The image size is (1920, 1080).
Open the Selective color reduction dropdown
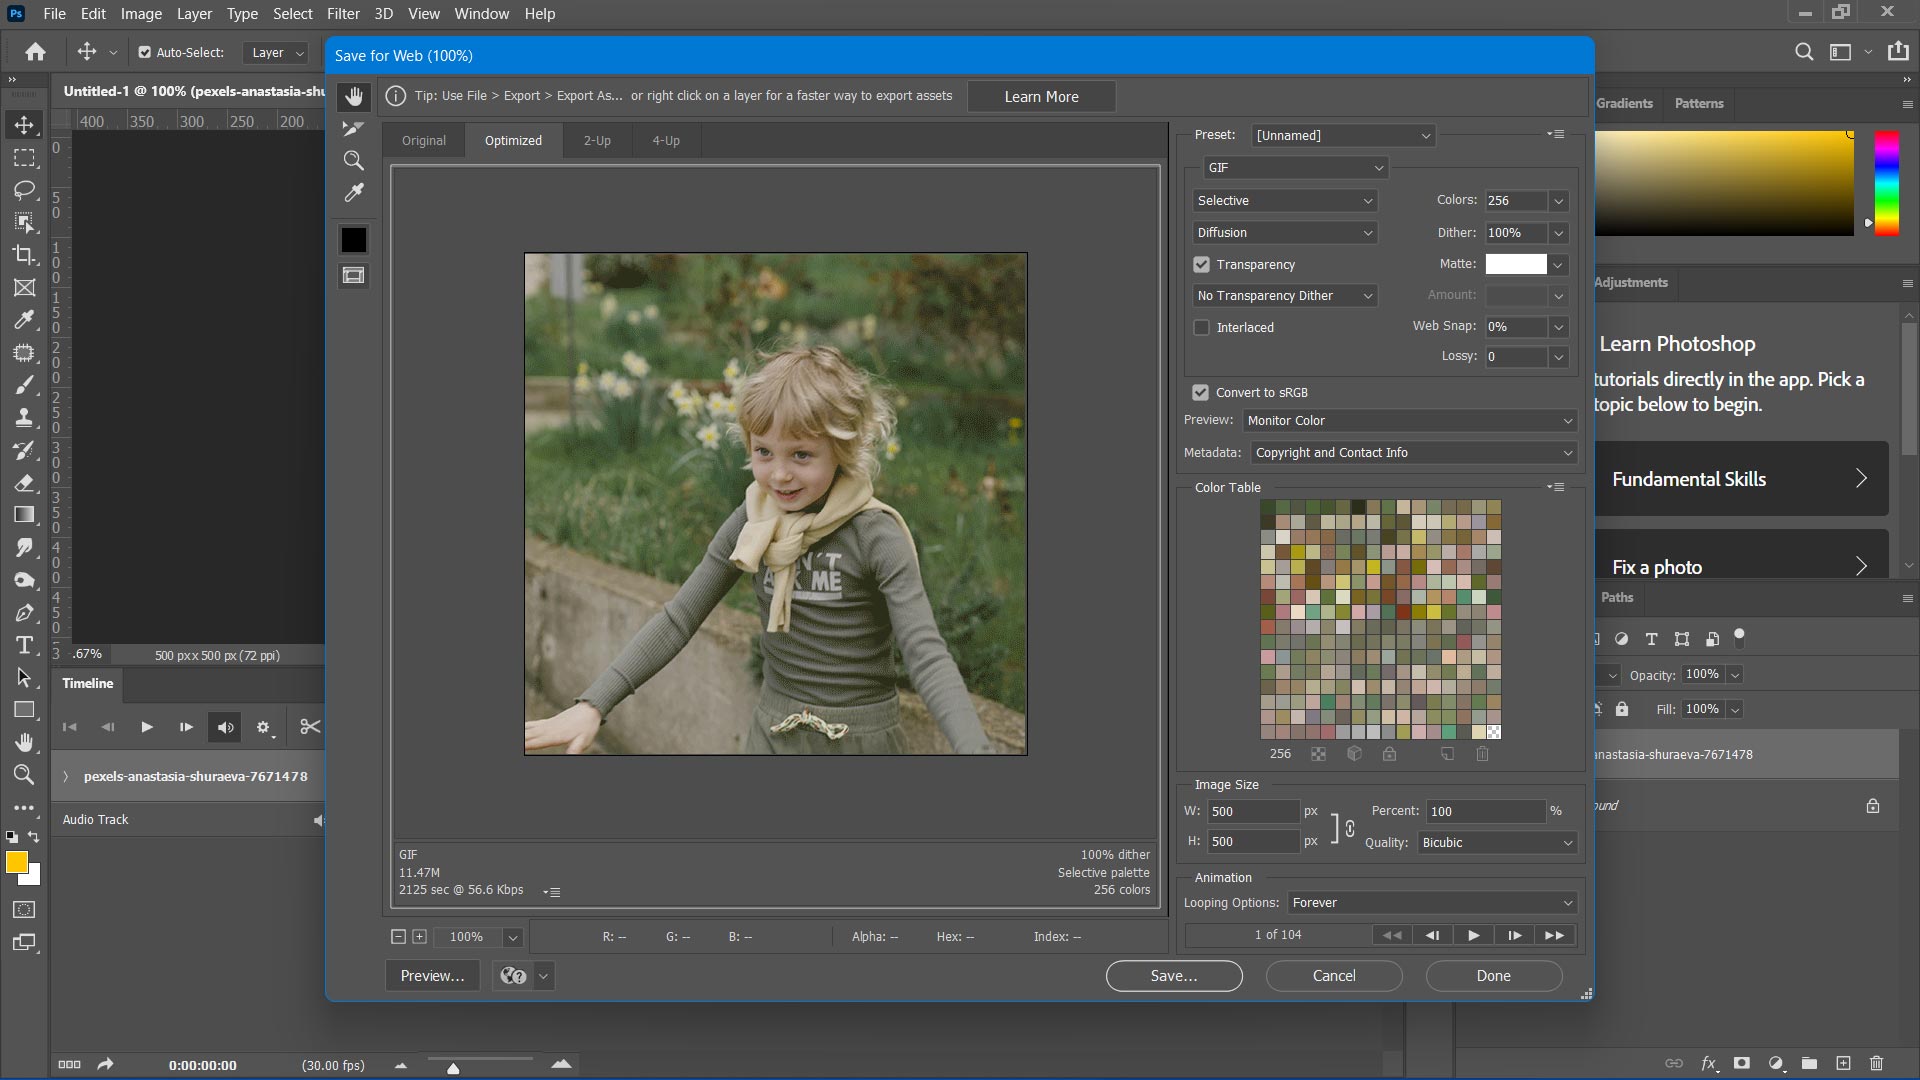tap(1285, 200)
